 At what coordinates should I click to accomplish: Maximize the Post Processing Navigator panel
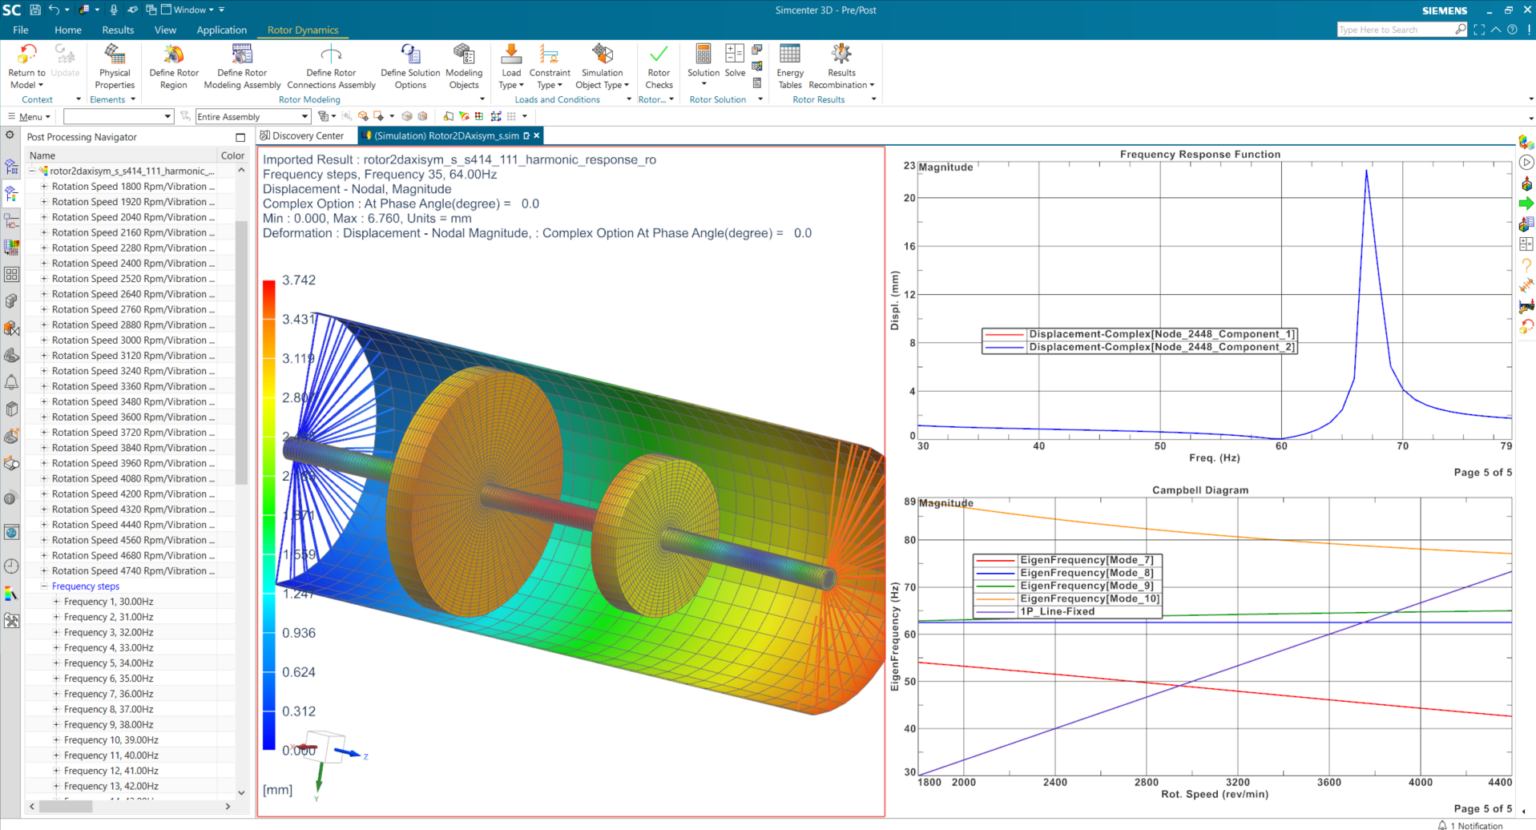point(240,137)
